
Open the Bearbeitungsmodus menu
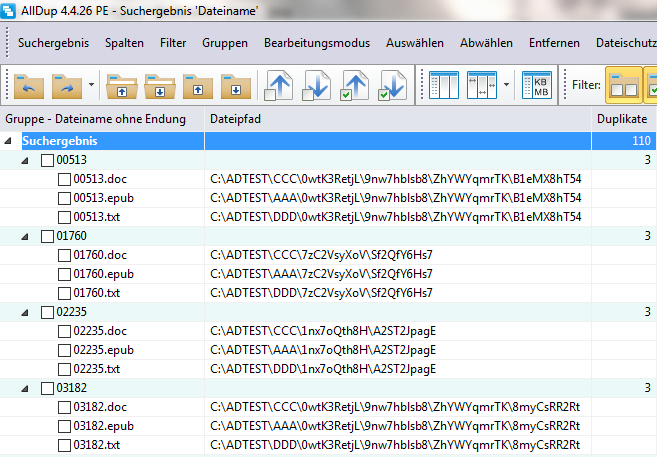316,43
